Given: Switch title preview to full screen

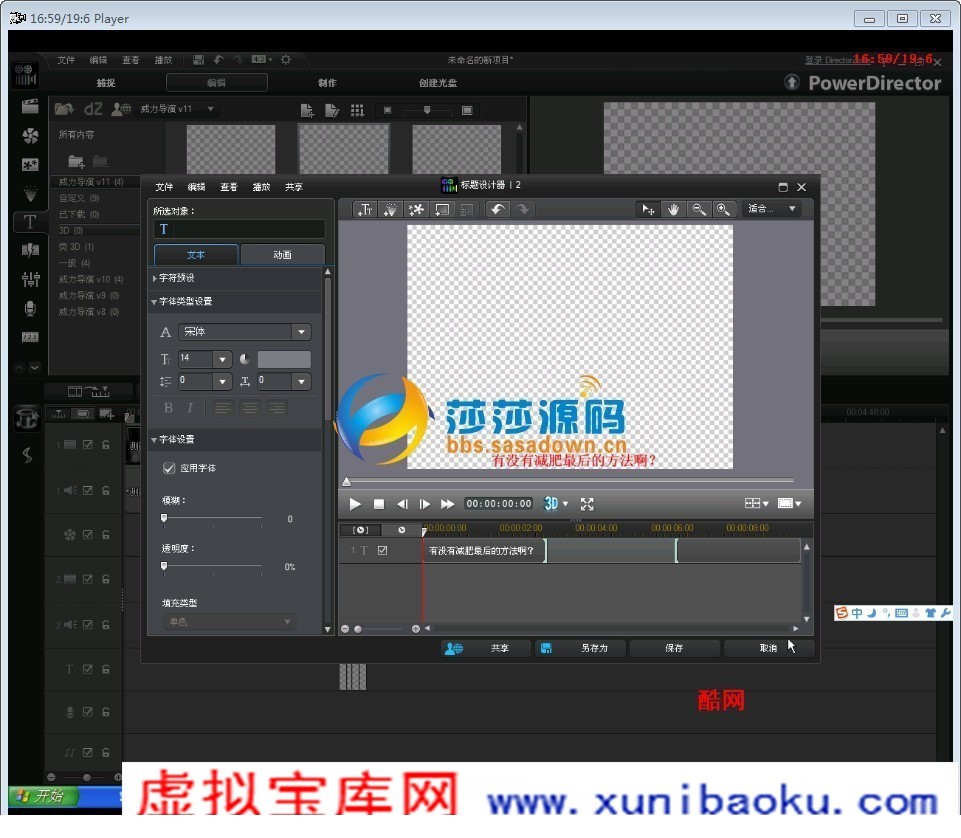Looking at the screenshot, I should 587,504.
